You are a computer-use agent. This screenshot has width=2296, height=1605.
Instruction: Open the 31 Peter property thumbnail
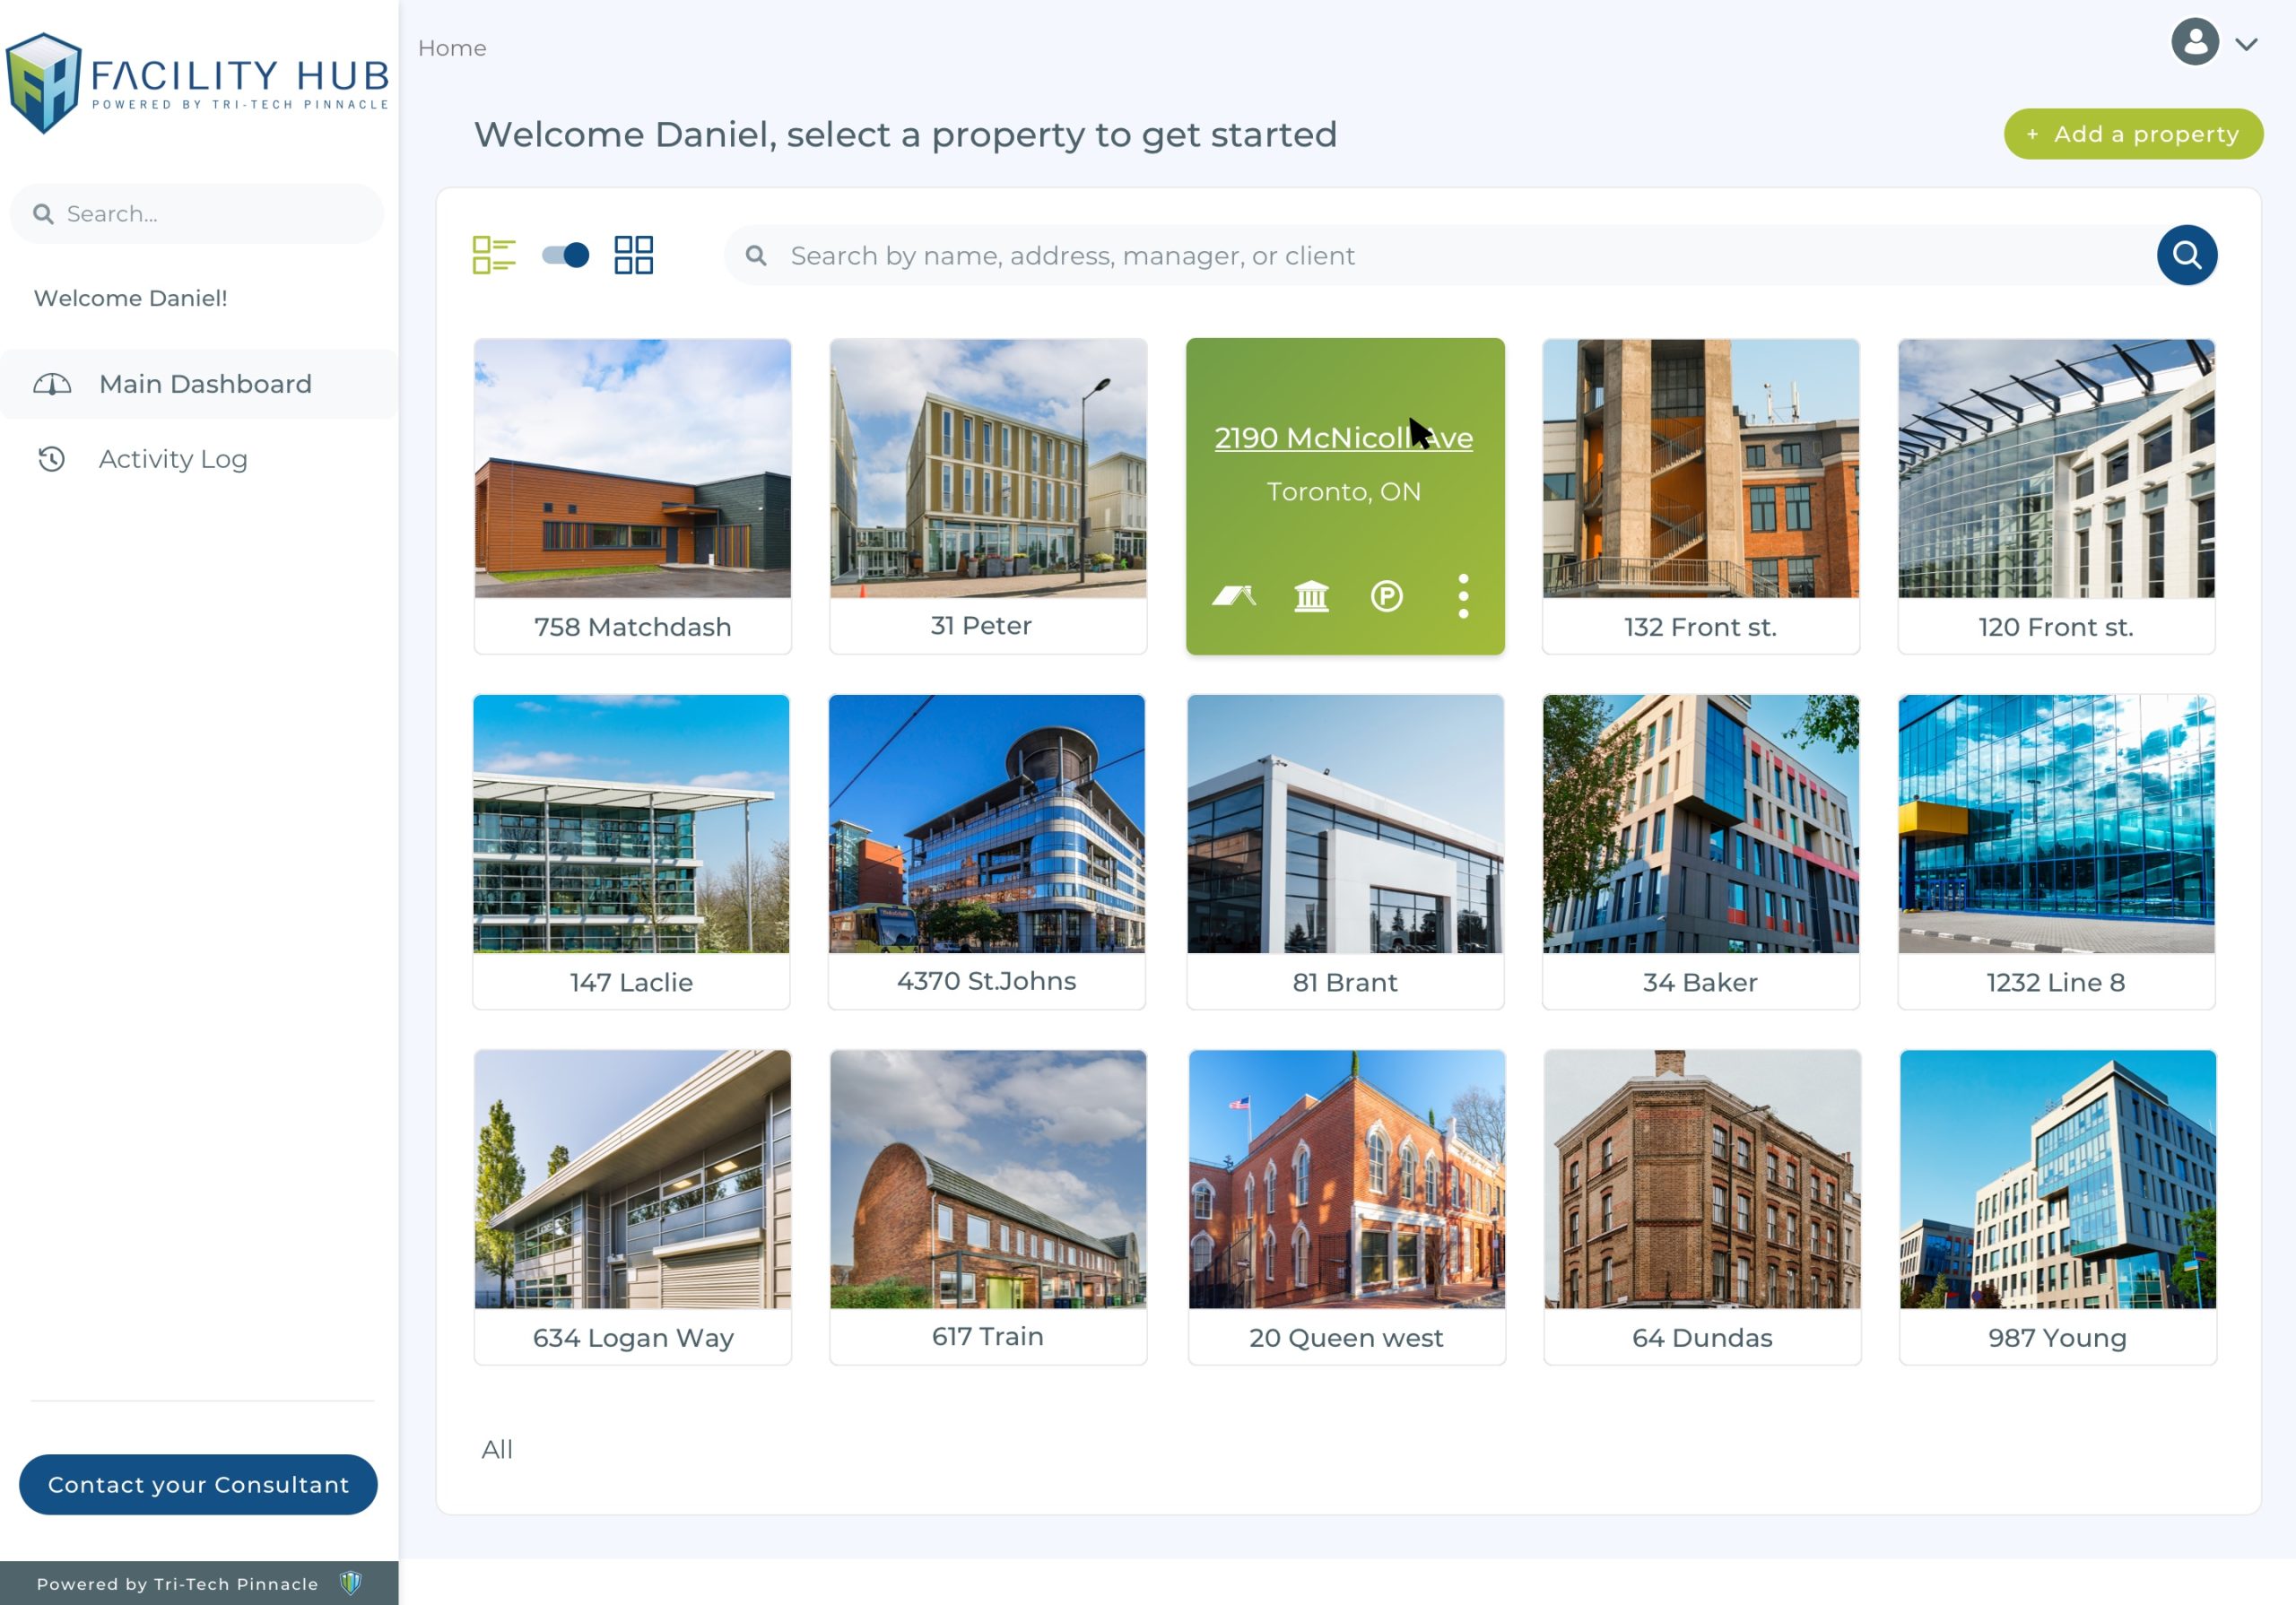(x=988, y=468)
